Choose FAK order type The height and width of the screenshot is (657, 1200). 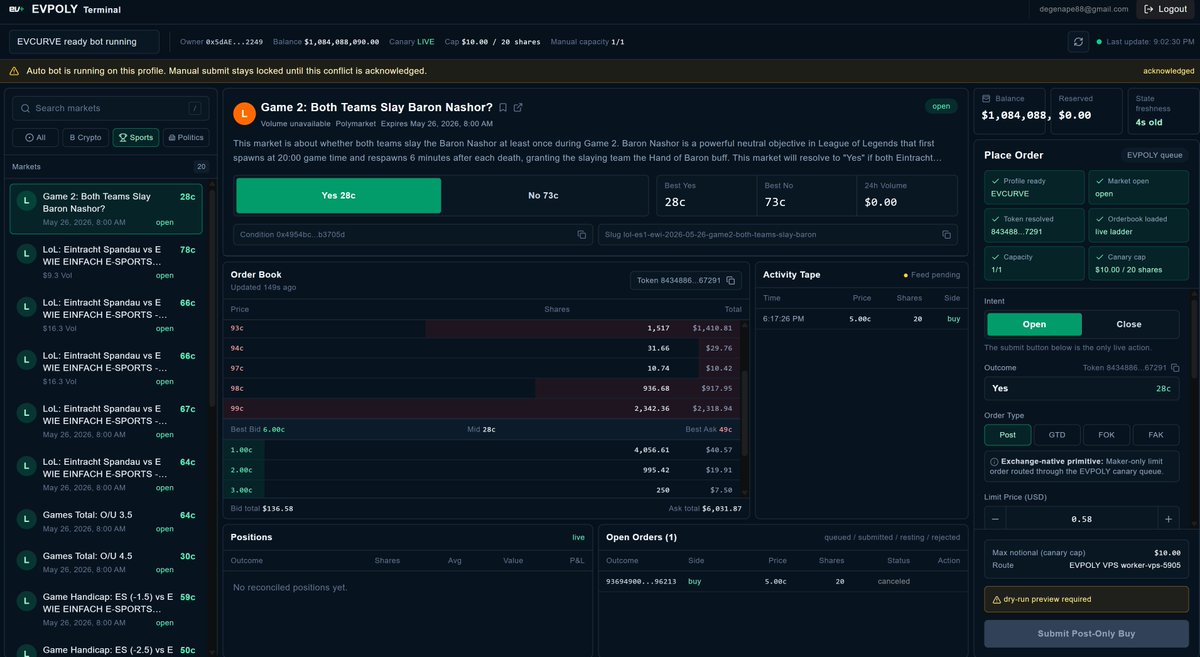point(1155,435)
